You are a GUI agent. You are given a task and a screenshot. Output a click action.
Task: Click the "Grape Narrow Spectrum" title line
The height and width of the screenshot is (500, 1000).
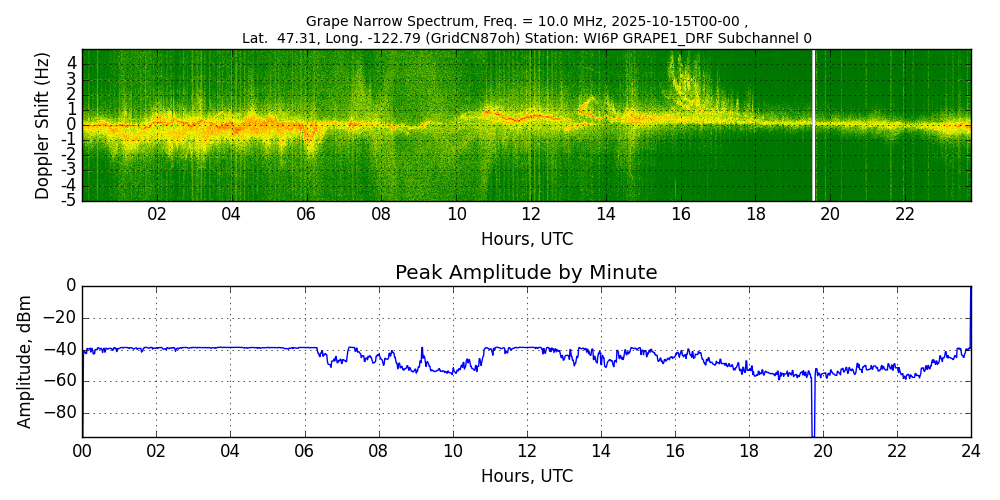click(x=526, y=21)
